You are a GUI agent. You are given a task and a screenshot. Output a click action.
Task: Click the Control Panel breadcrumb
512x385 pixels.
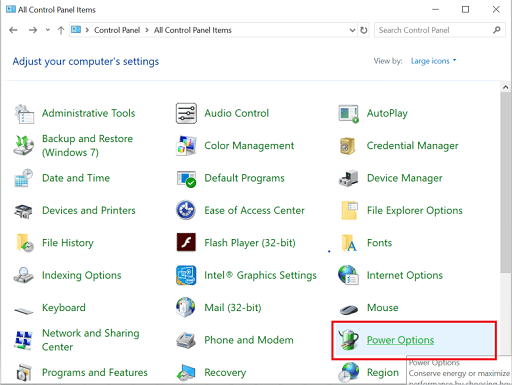(x=117, y=30)
